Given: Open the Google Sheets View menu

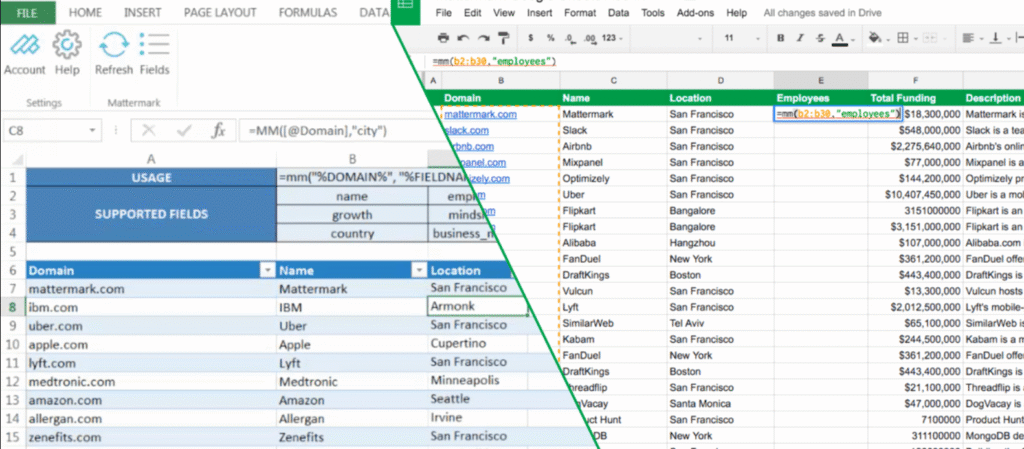Looking at the screenshot, I should pos(504,13).
